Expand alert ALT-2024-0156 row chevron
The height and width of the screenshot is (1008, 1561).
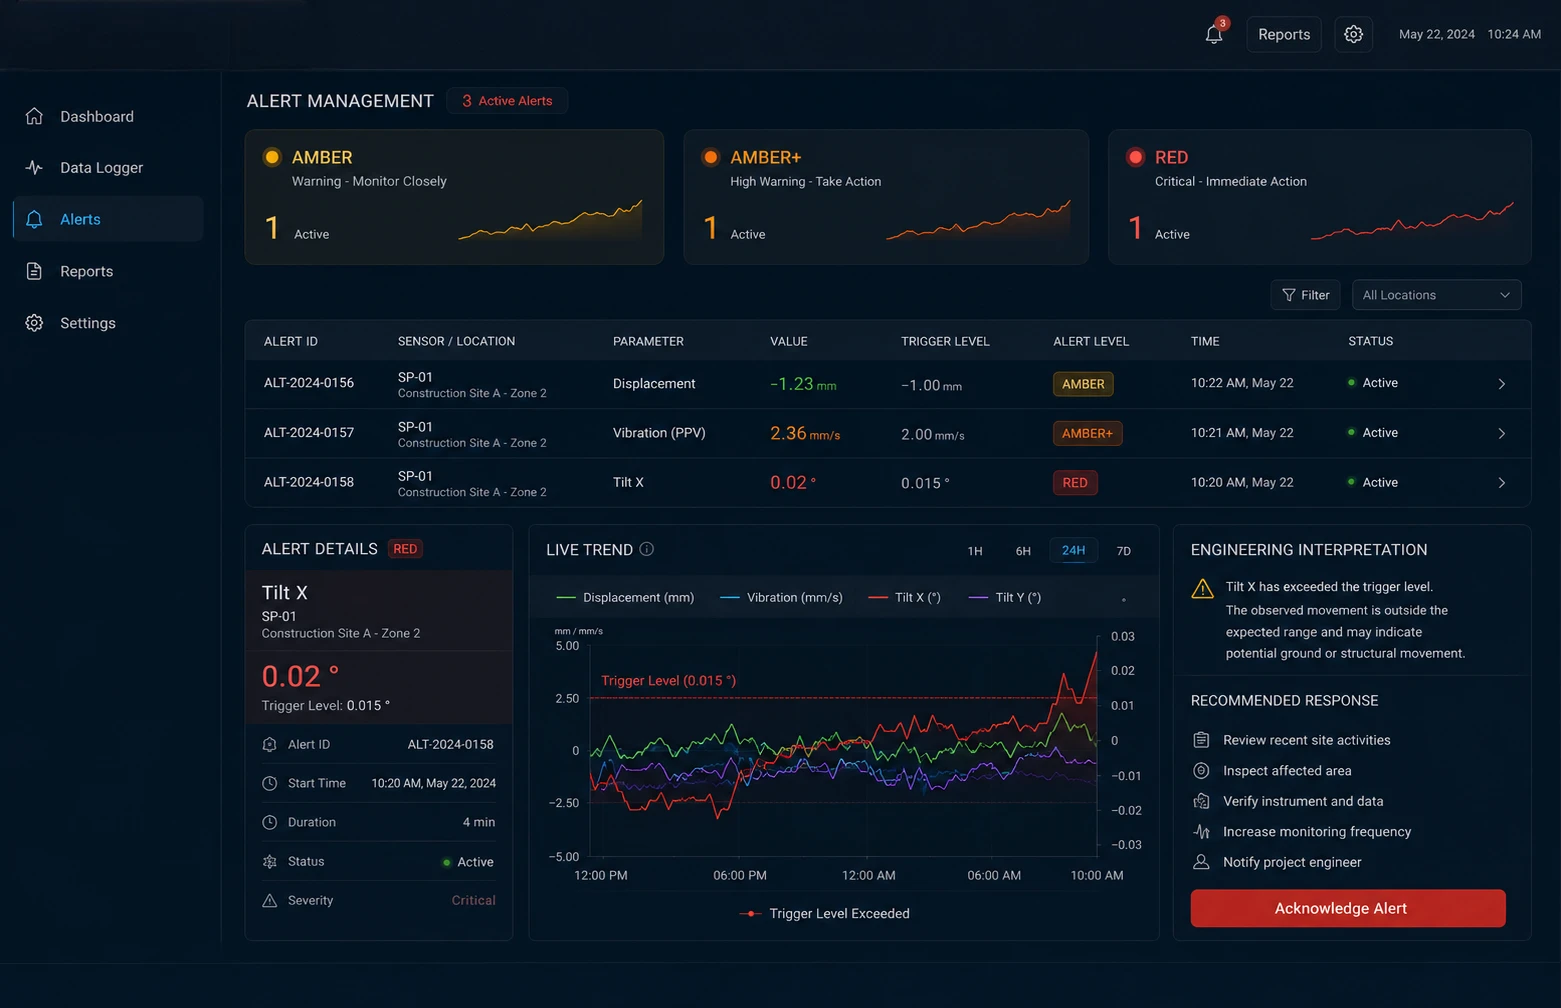click(x=1501, y=384)
